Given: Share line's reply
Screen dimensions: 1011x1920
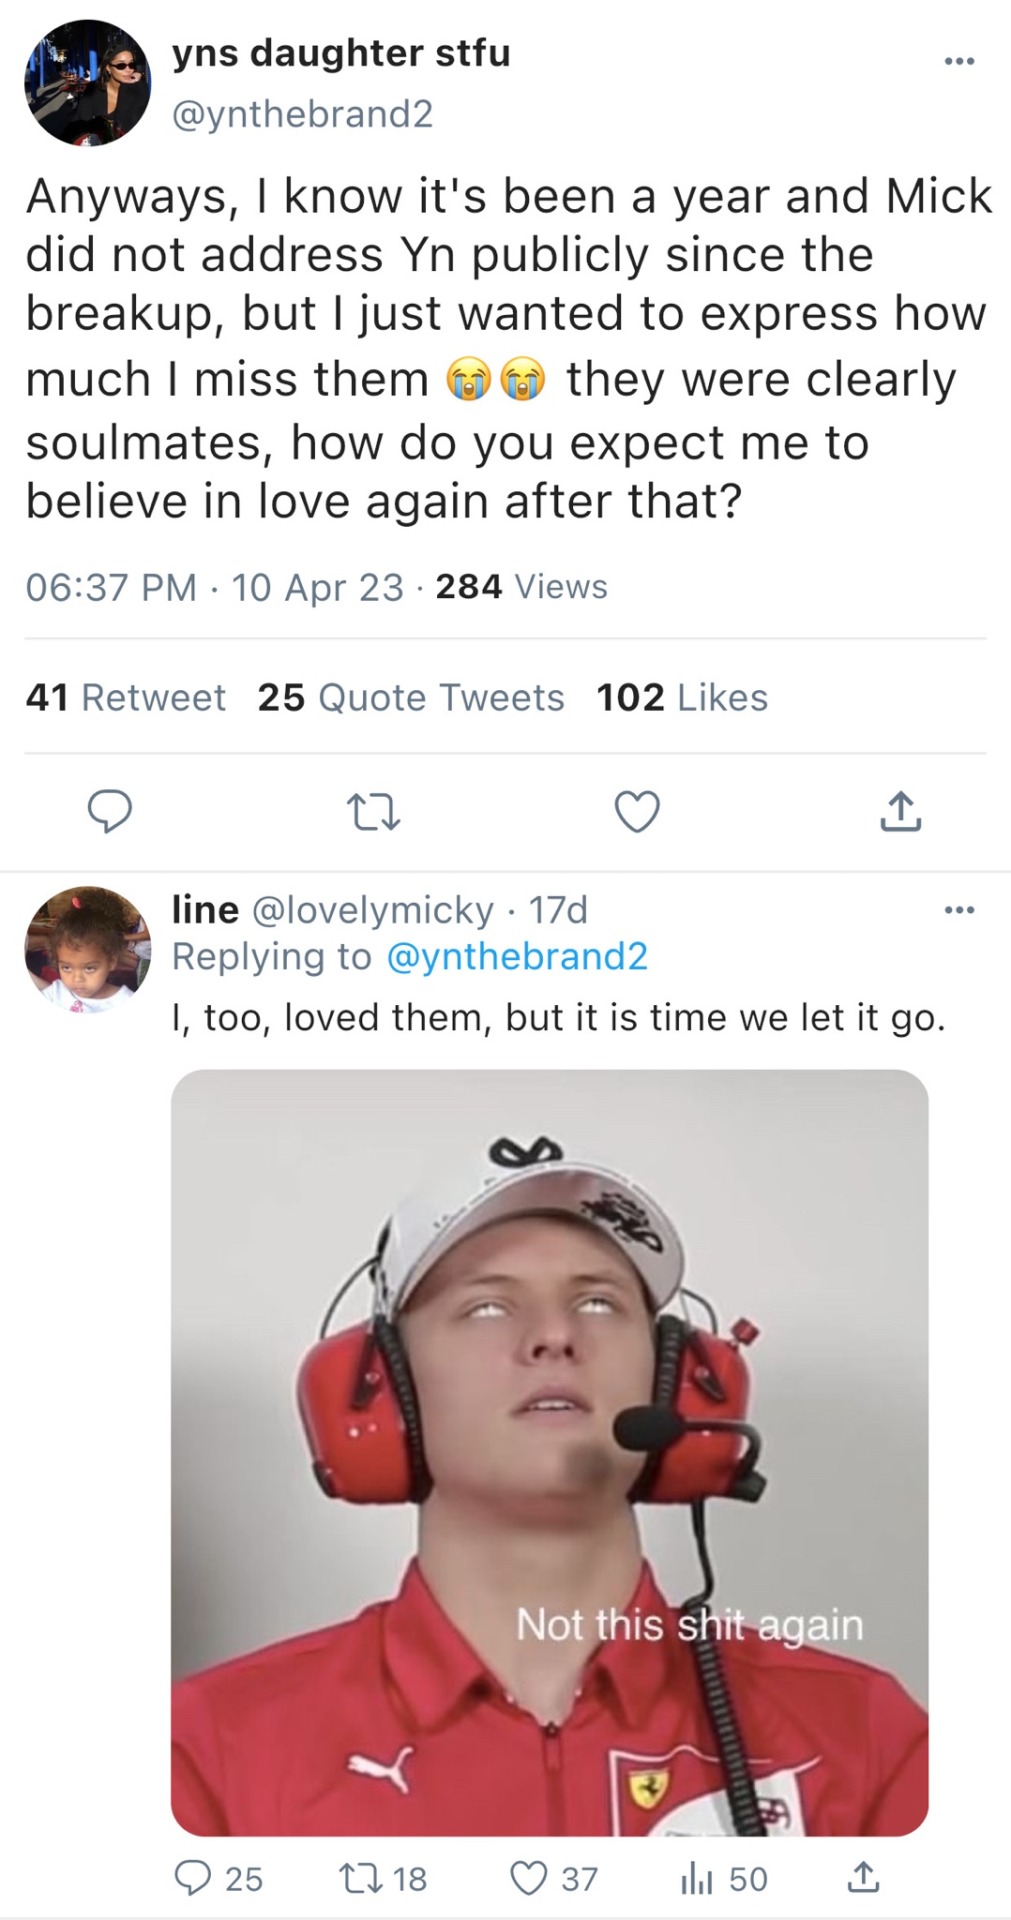Looking at the screenshot, I should click(864, 1878).
